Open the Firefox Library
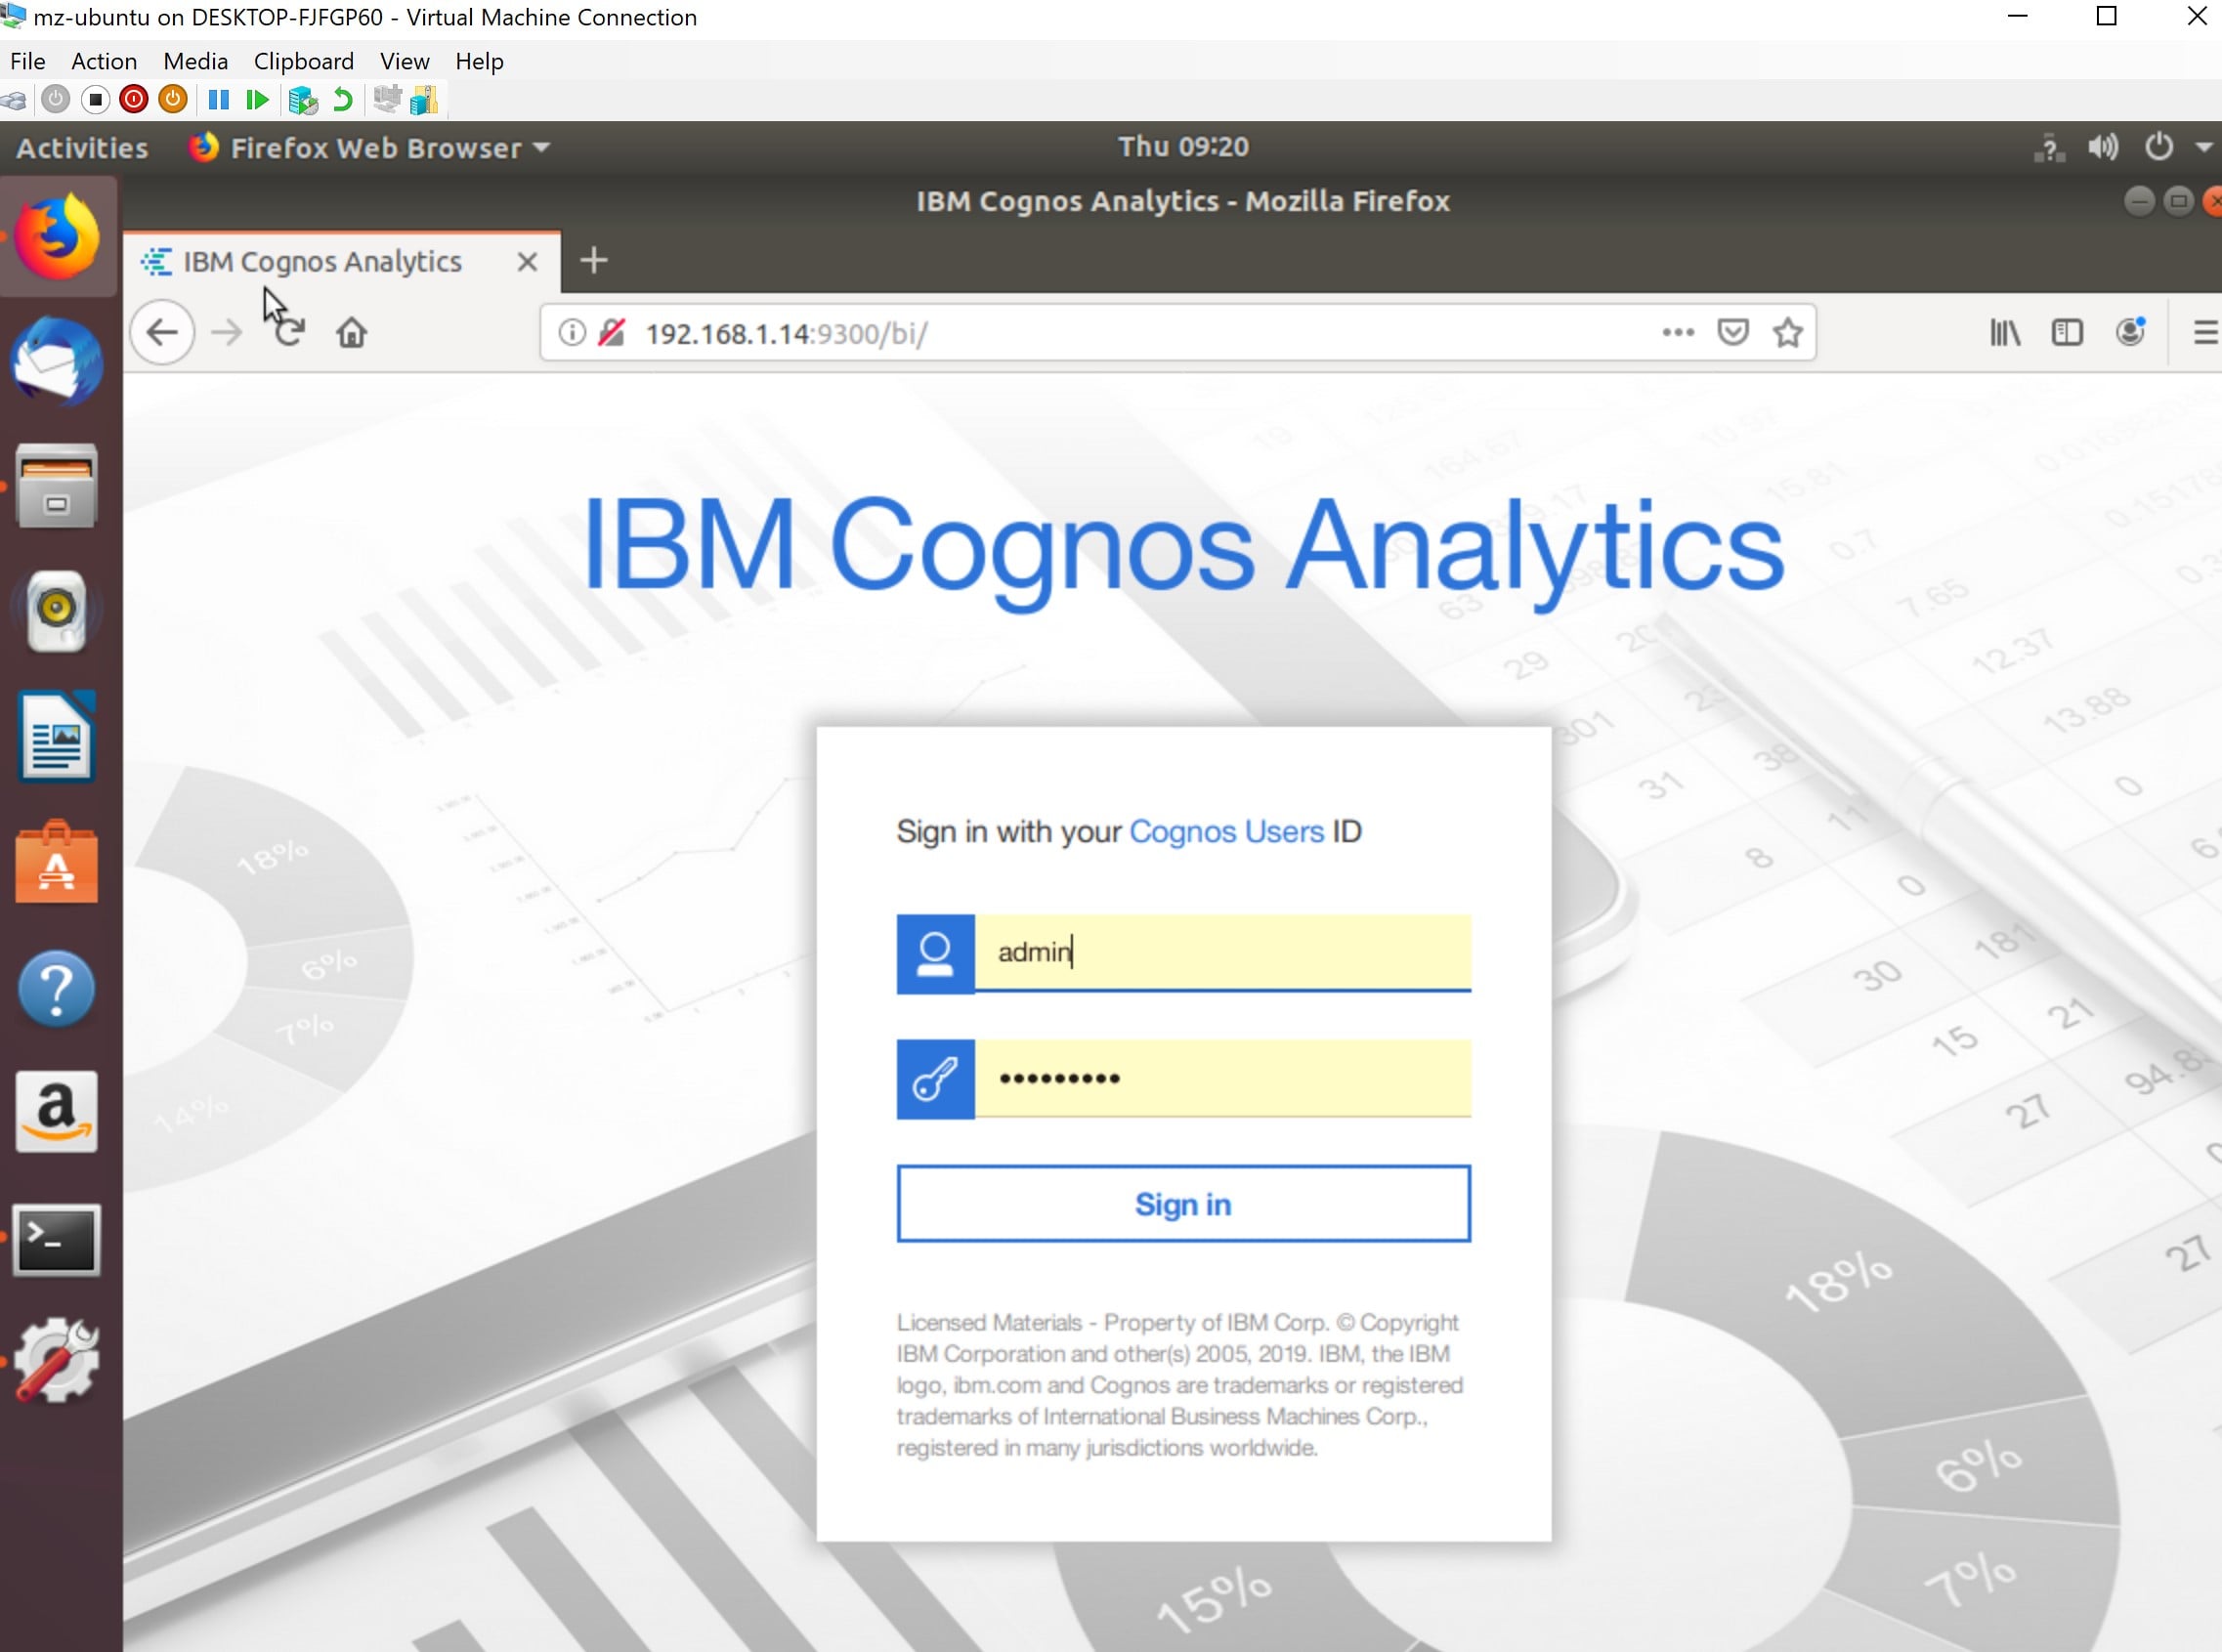 click(2005, 332)
